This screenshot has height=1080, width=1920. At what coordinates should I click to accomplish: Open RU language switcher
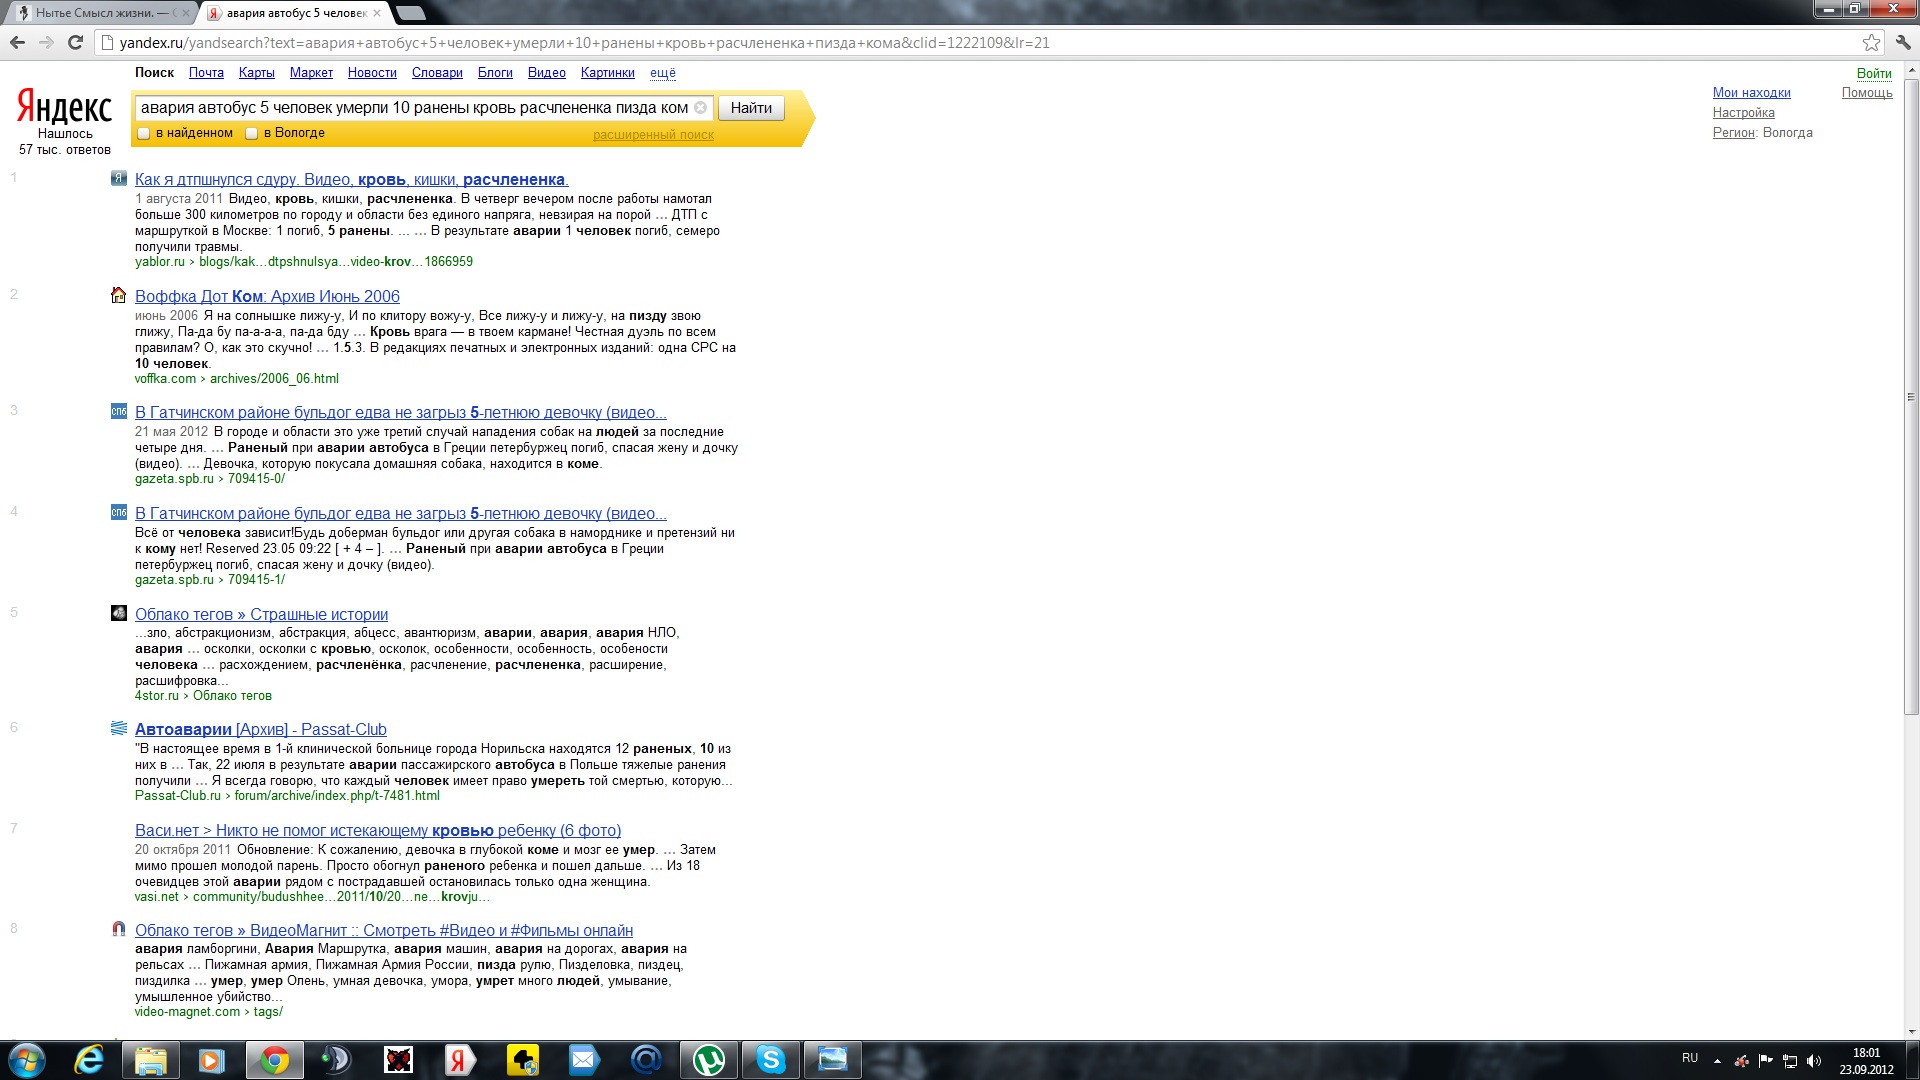pyautogui.click(x=1690, y=1058)
